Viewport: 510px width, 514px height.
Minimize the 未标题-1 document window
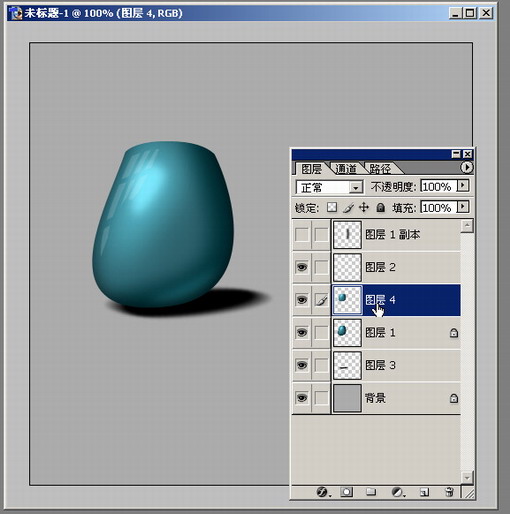tap(455, 13)
